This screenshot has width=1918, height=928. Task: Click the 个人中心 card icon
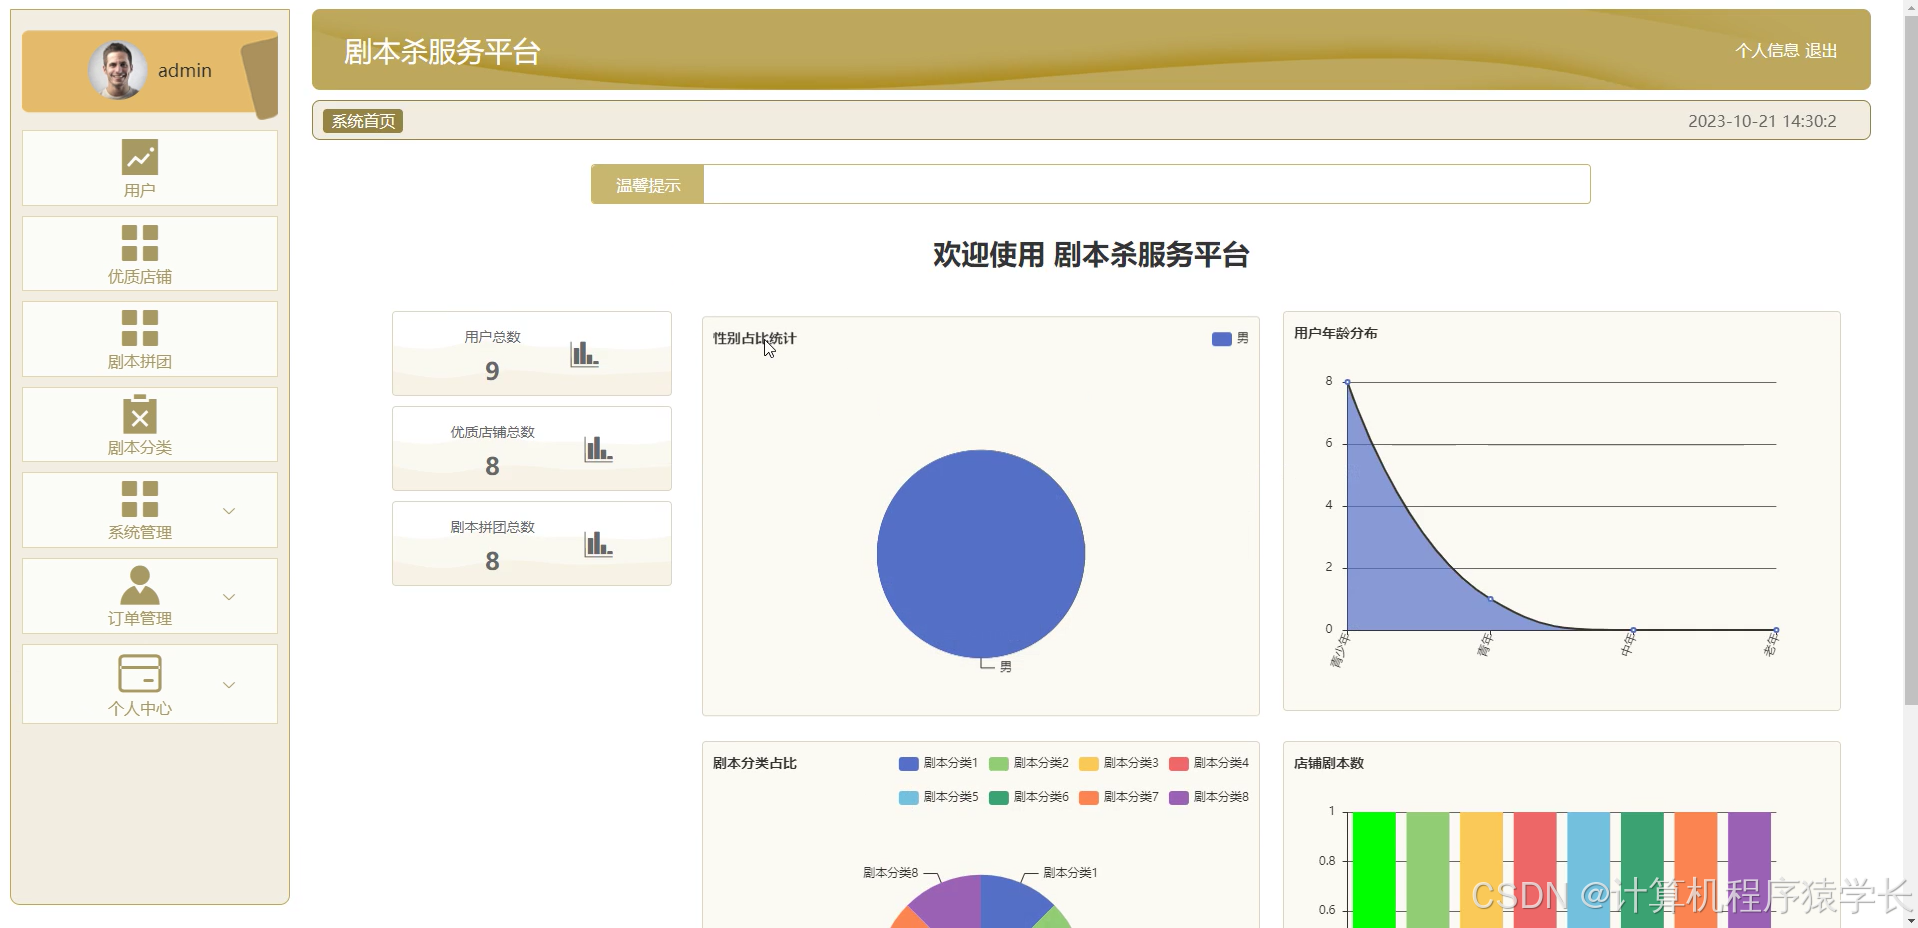click(x=140, y=673)
